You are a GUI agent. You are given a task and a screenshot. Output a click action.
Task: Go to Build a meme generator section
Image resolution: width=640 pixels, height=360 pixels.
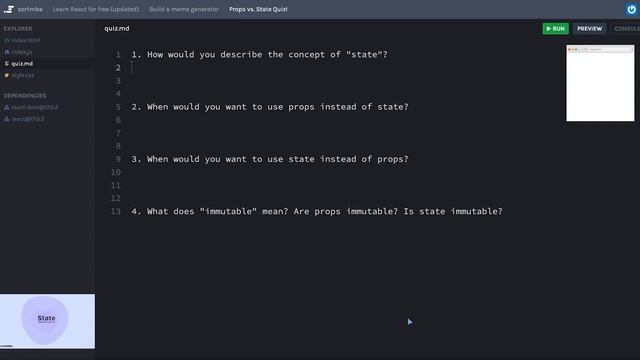point(184,9)
